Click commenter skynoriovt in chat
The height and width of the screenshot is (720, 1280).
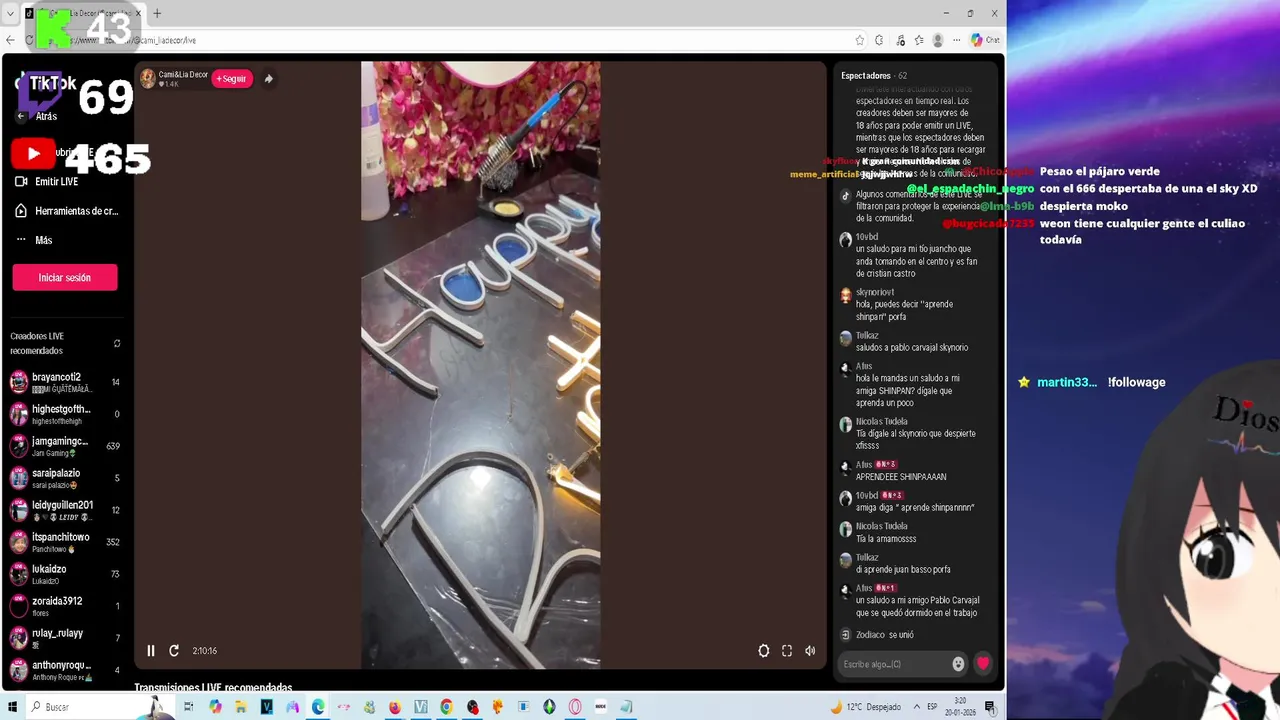(875, 293)
